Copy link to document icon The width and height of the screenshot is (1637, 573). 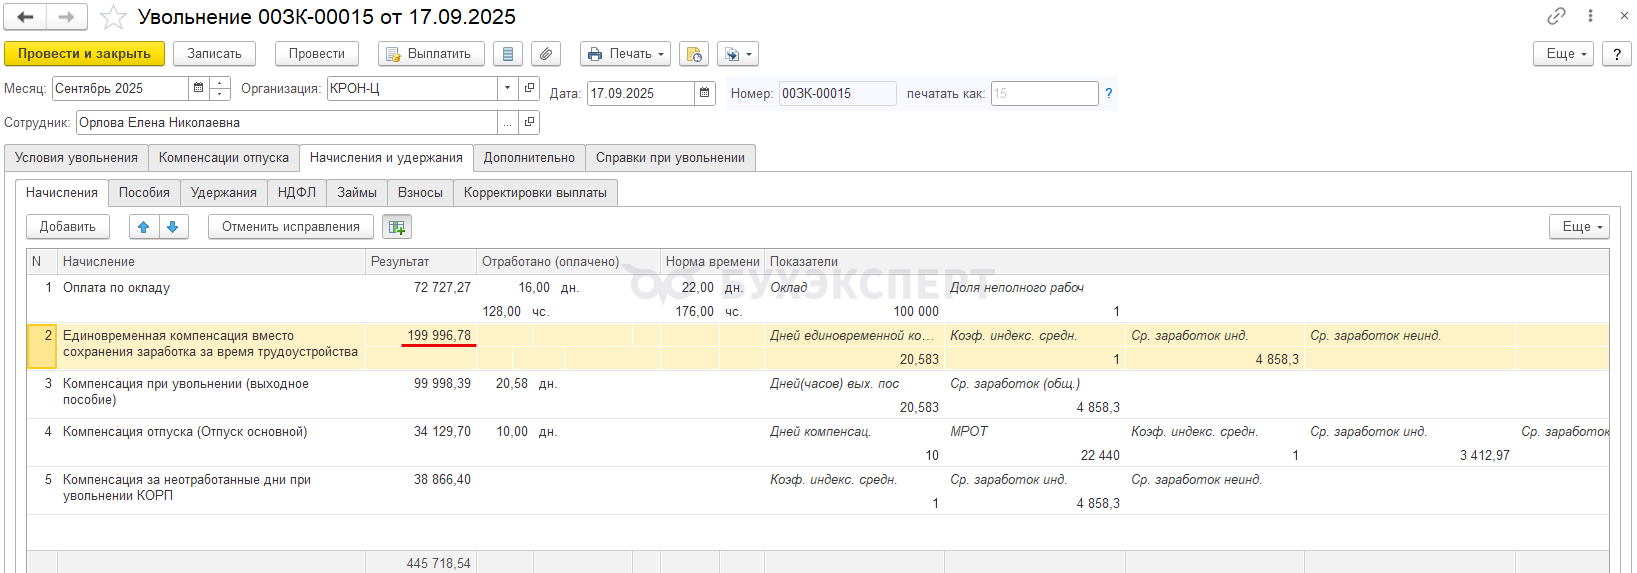[1557, 16]
